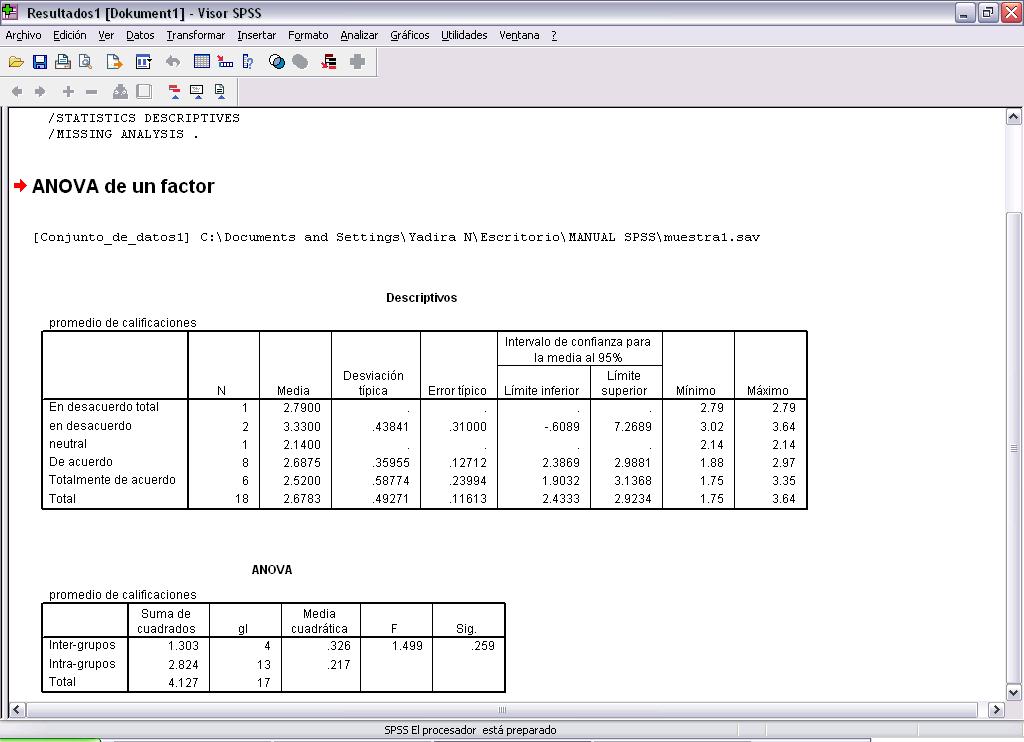This screenshot has width=1024, height=742.
Task: Click the 'SPSS El procesador está preparado' status
Action: click(x=470, y=730)
